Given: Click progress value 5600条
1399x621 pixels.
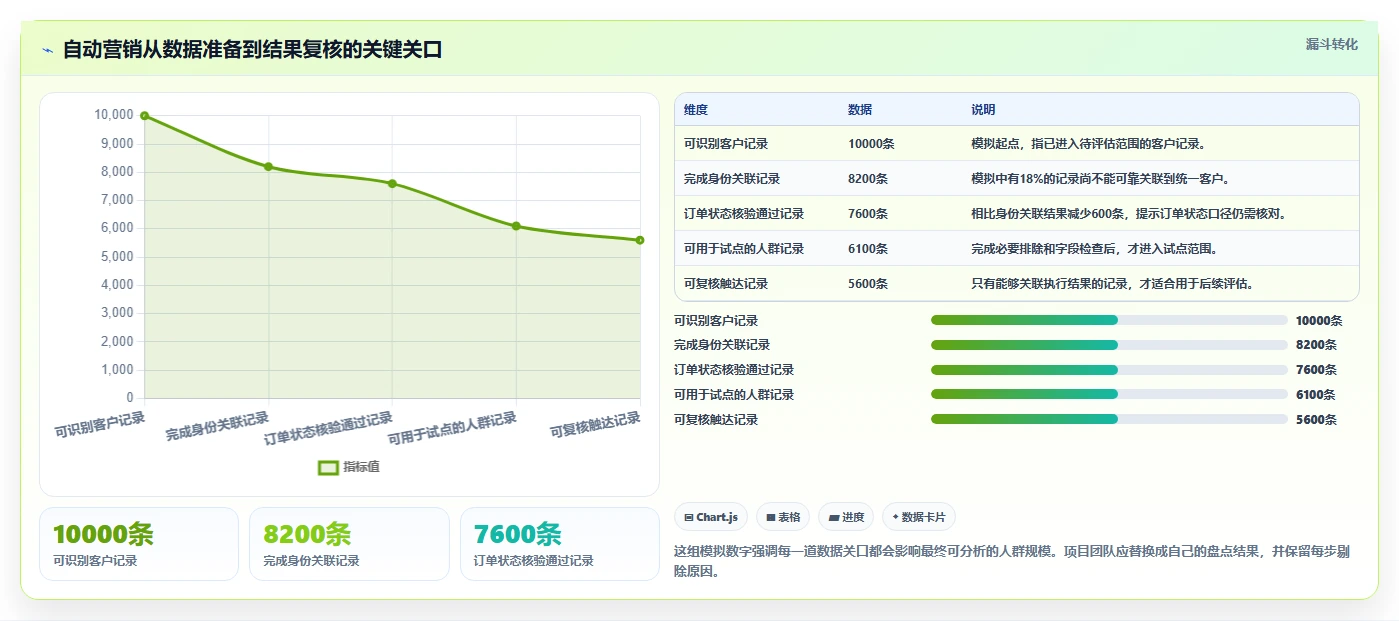Looking at the screenshot, I should (1316, 420).
